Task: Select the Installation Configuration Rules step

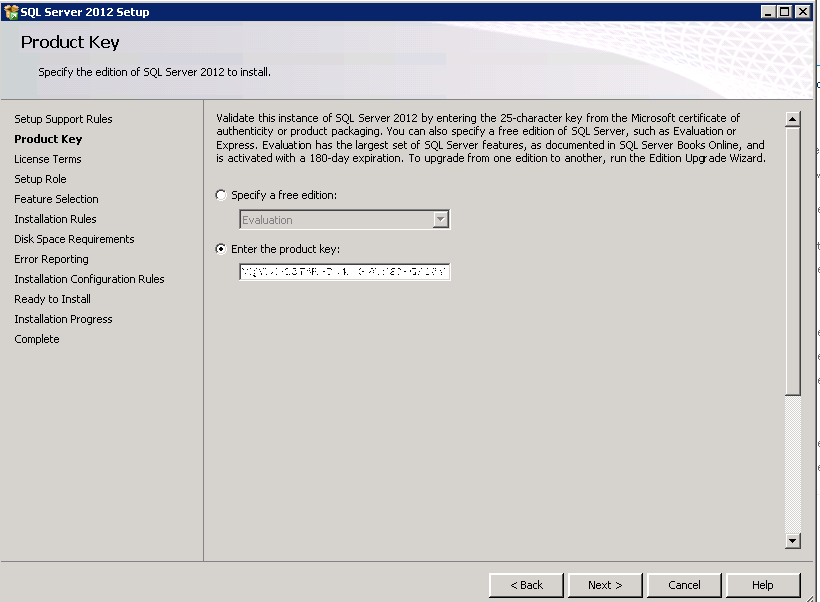Action: click(89, 279)
